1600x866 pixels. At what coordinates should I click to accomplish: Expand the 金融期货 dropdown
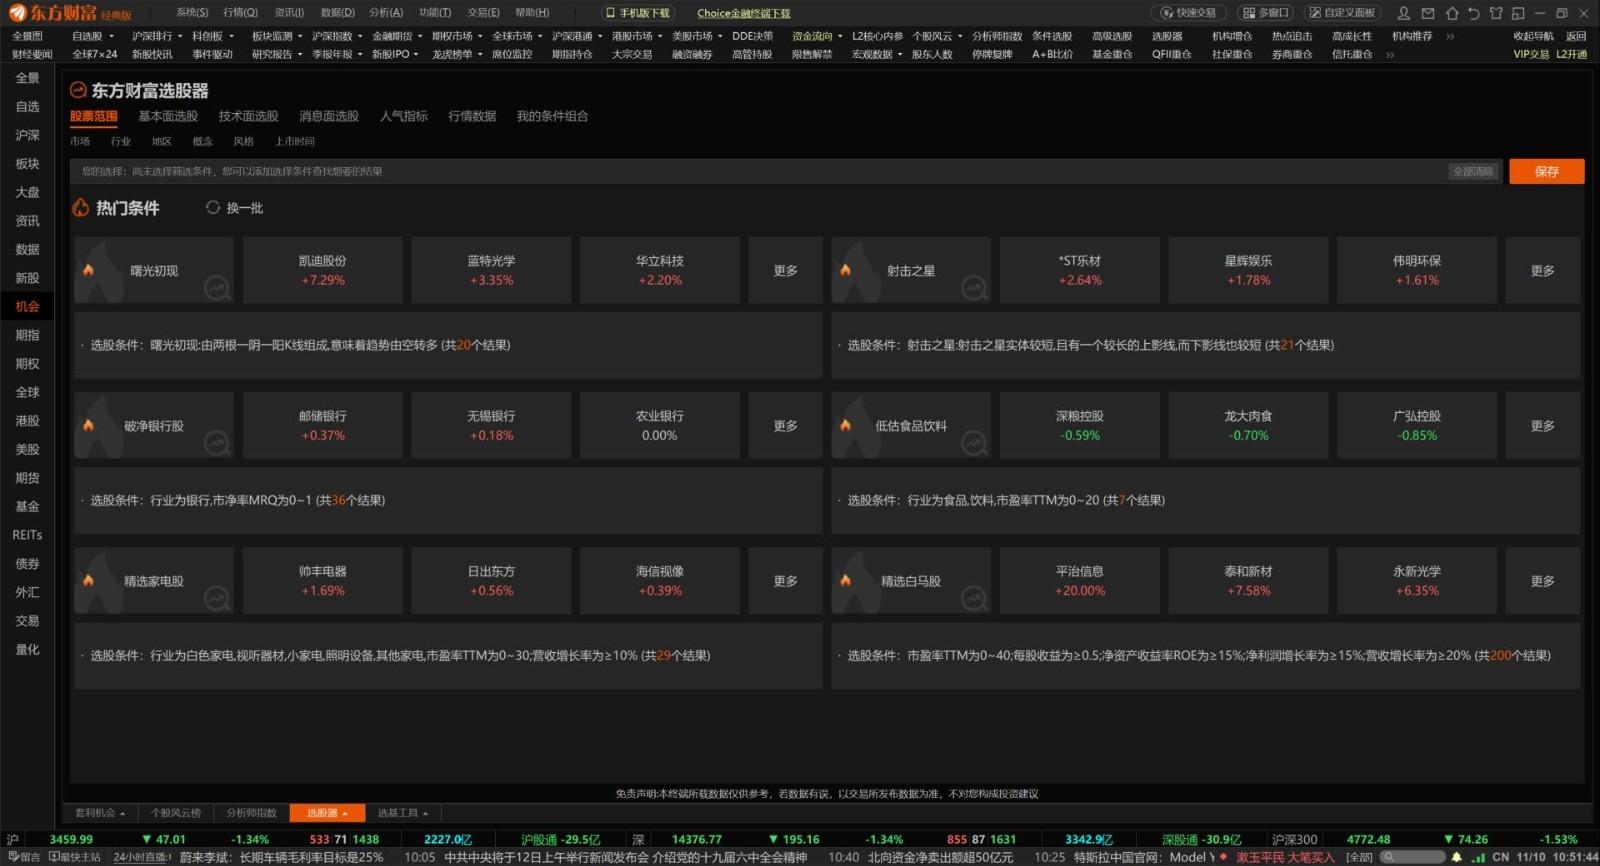tap(420, 36)
